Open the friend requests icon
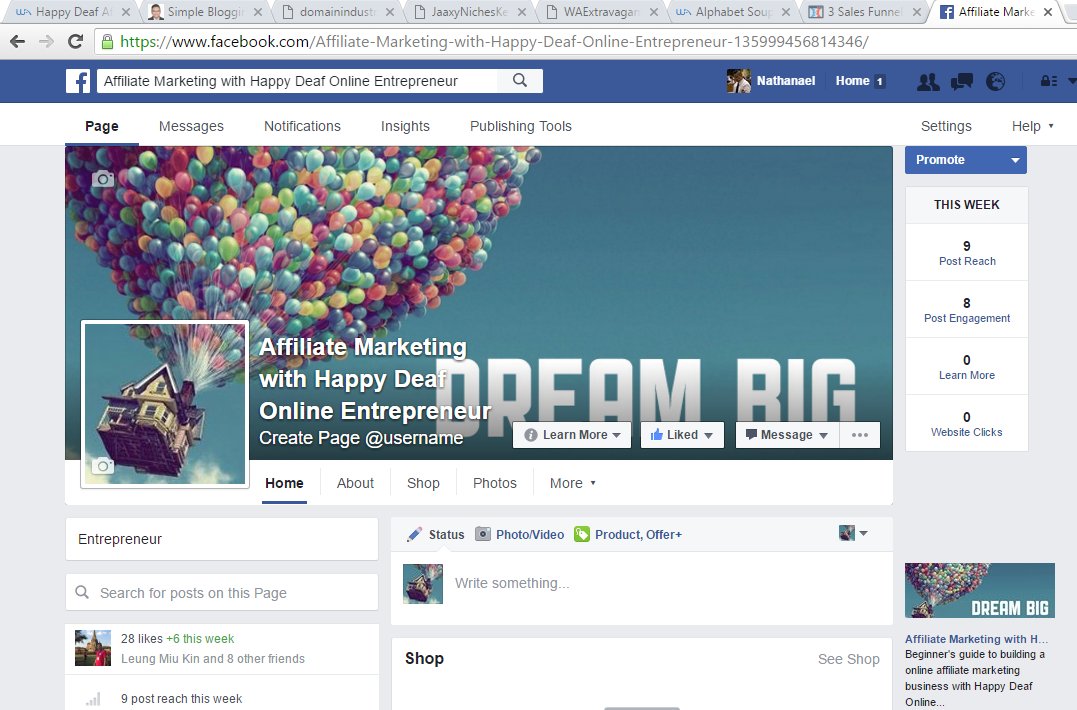The image size is (1077, 710). click(928, 82)
